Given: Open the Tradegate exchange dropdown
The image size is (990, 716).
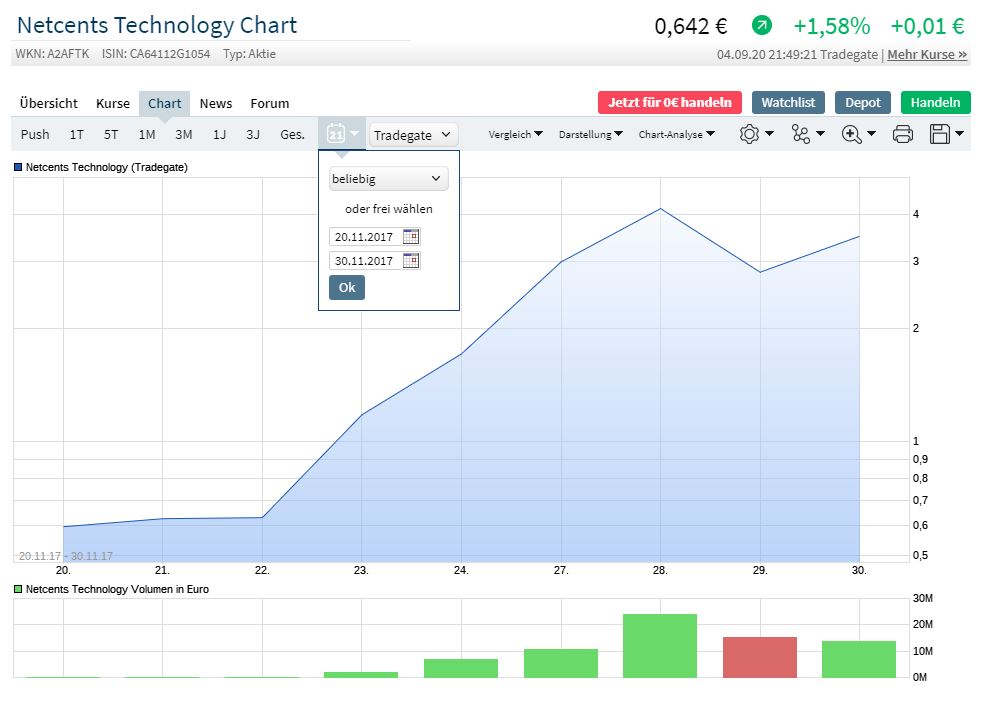Looking at the screenshot, I should tap(413, 134).
